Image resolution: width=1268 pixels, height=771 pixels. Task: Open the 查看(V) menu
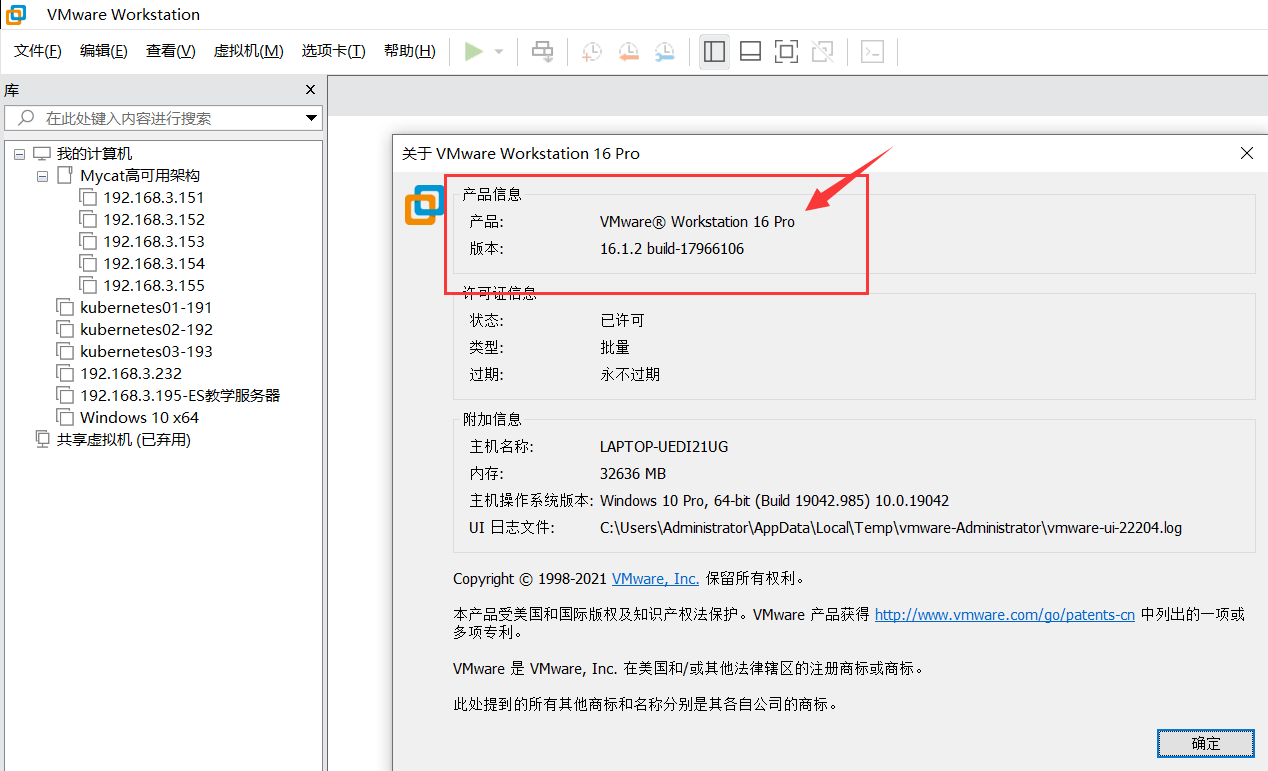(171, 51)
